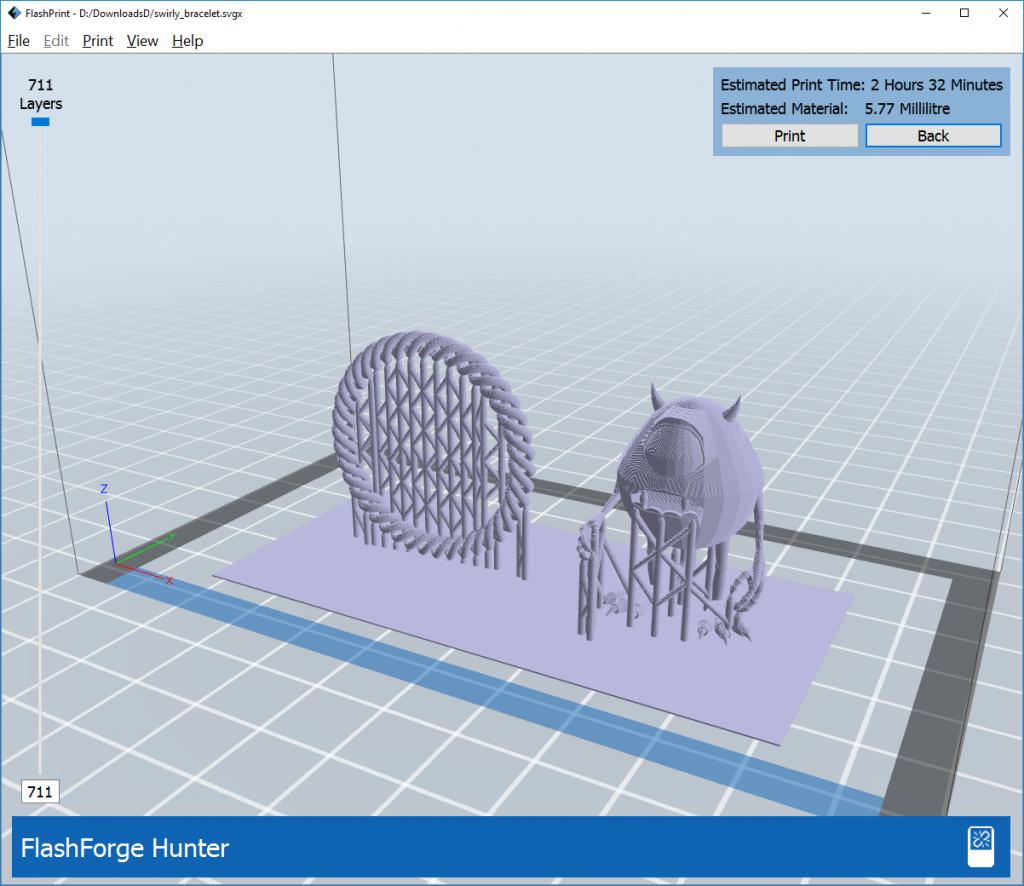Minimize the FlashPrint window
The width and height of the screenshot is (1024, 886).
[x=919, y=13]
